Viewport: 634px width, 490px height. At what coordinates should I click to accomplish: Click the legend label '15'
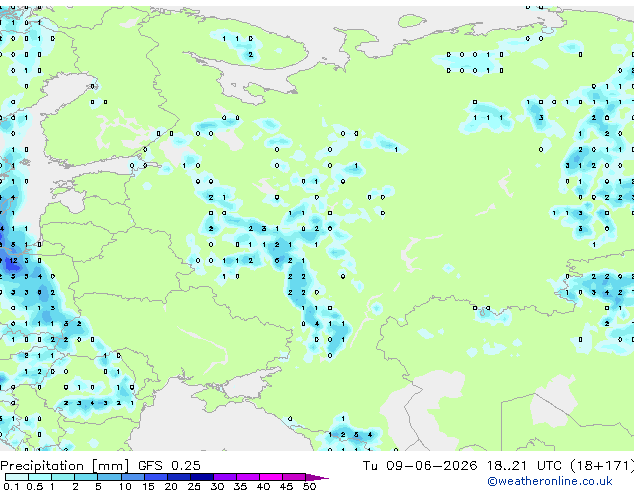coord(148,486)
